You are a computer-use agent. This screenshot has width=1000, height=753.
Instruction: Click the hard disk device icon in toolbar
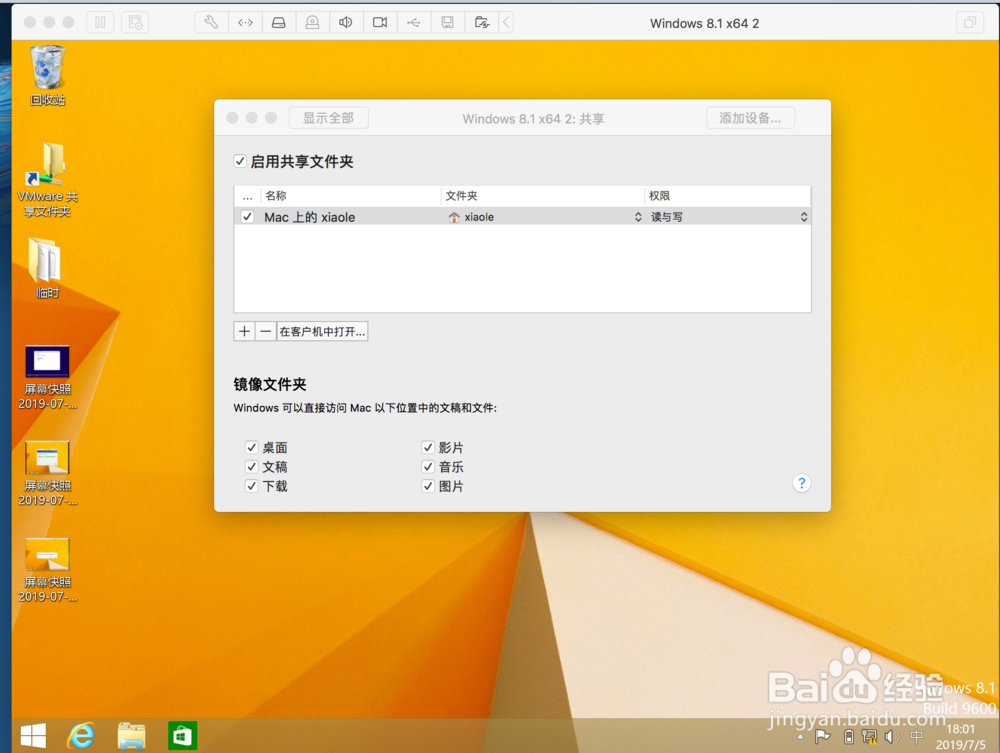(279, 22)
